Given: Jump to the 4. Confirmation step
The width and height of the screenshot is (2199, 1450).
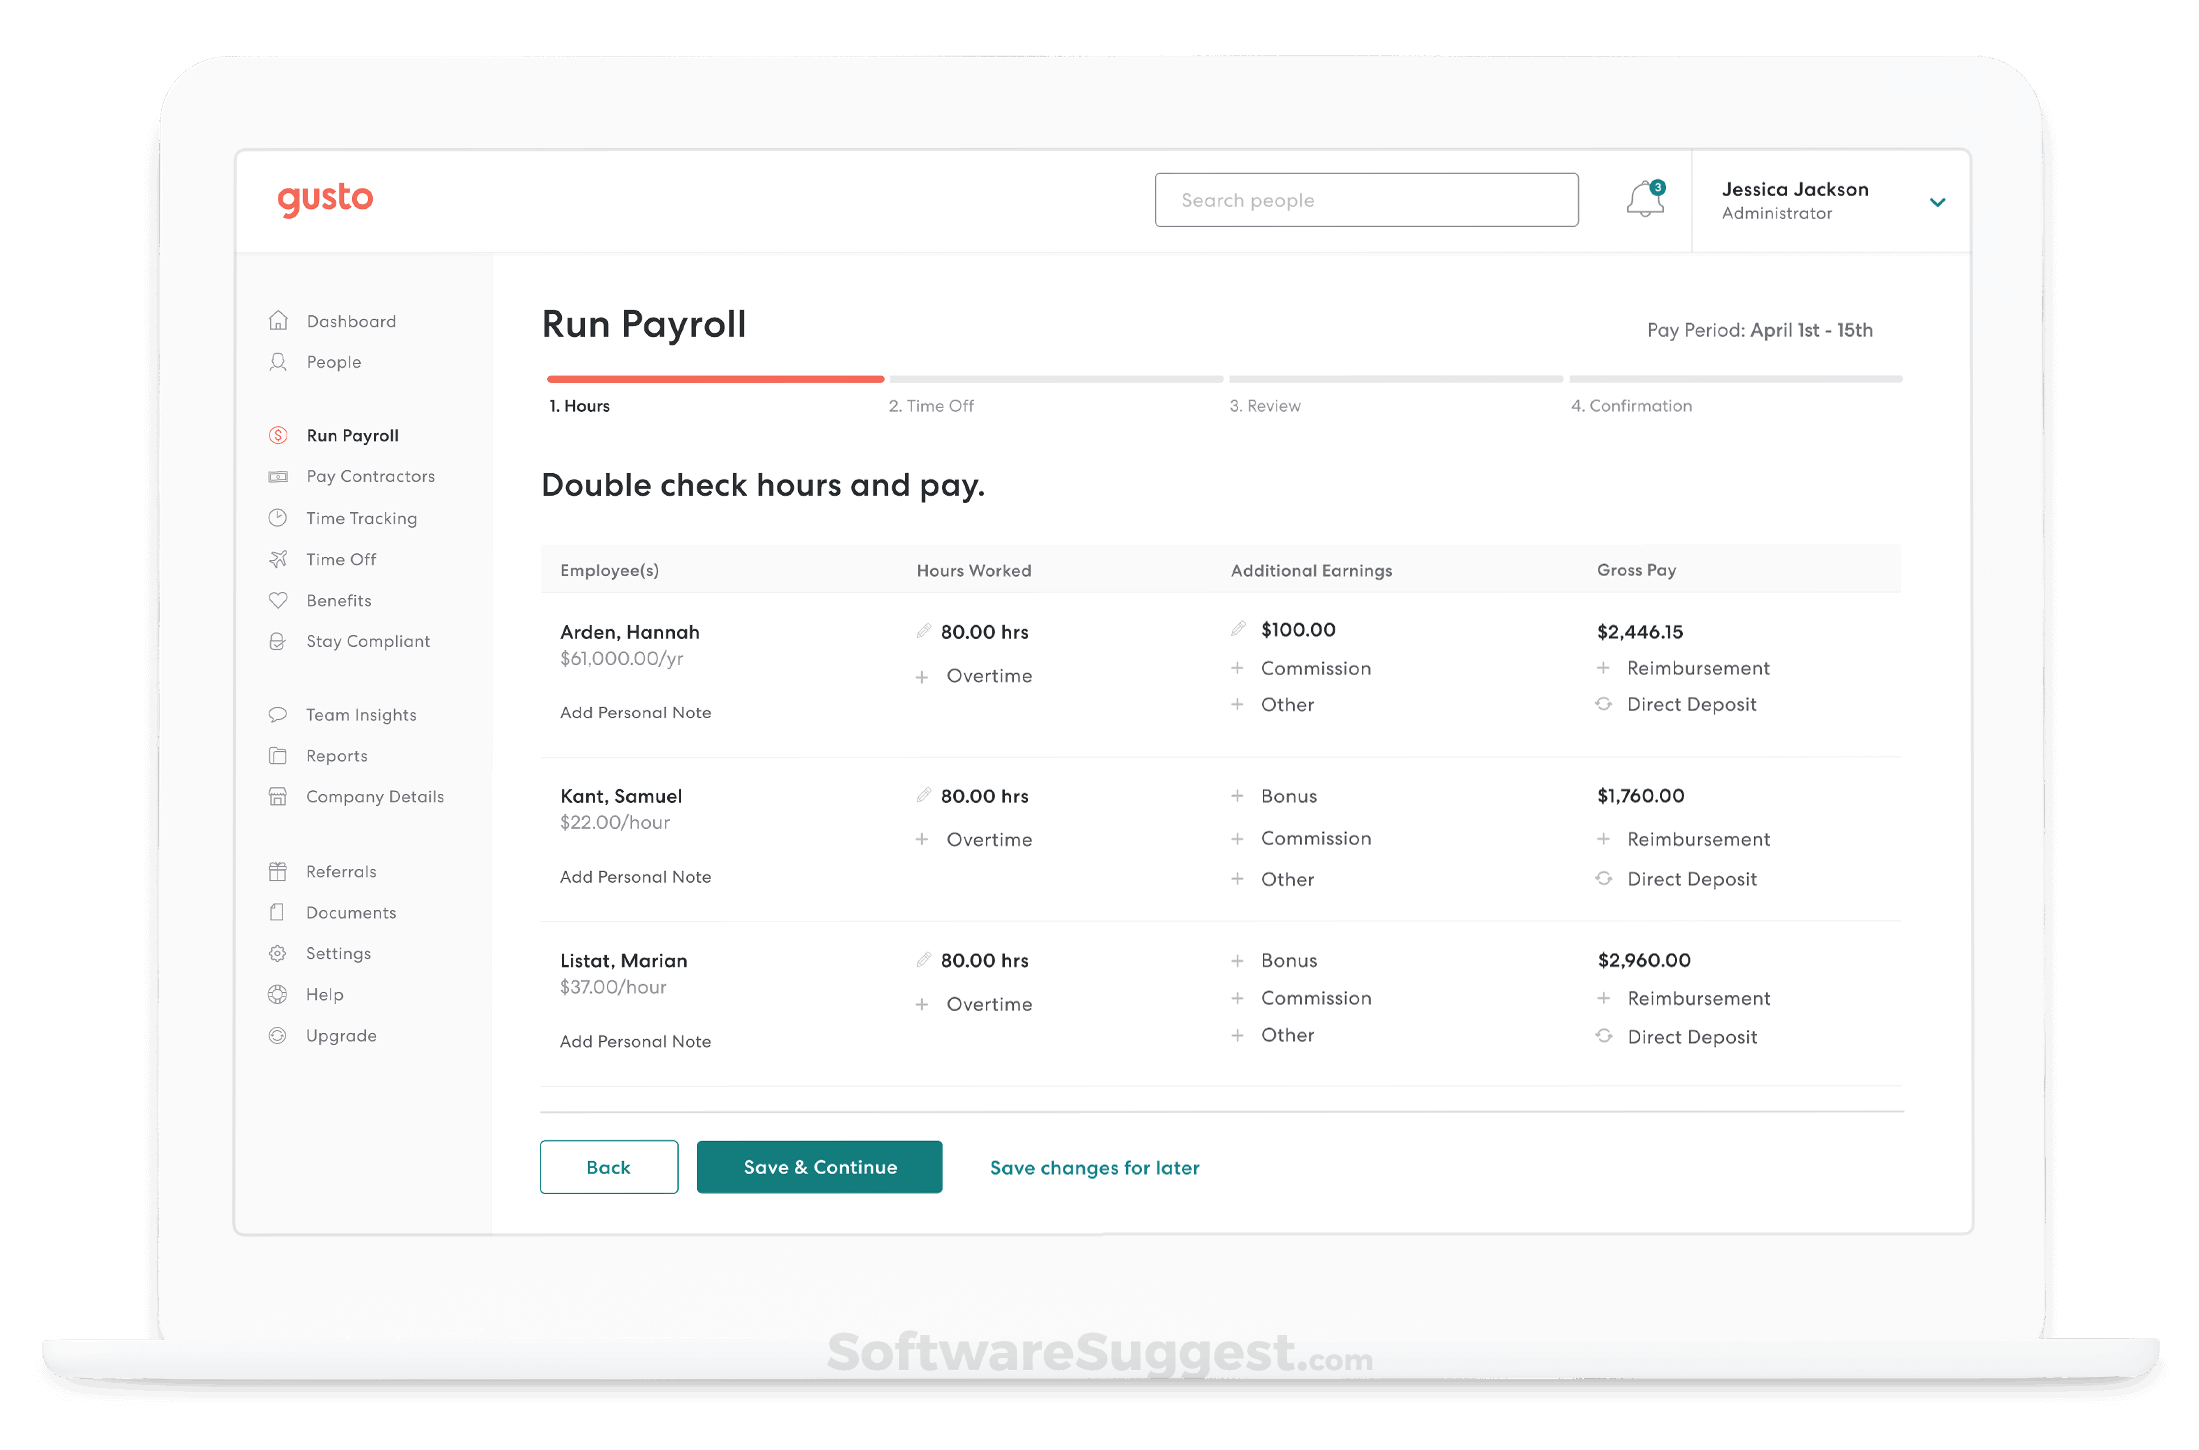Looking at the screenshot, I should tap(1631, 406).
